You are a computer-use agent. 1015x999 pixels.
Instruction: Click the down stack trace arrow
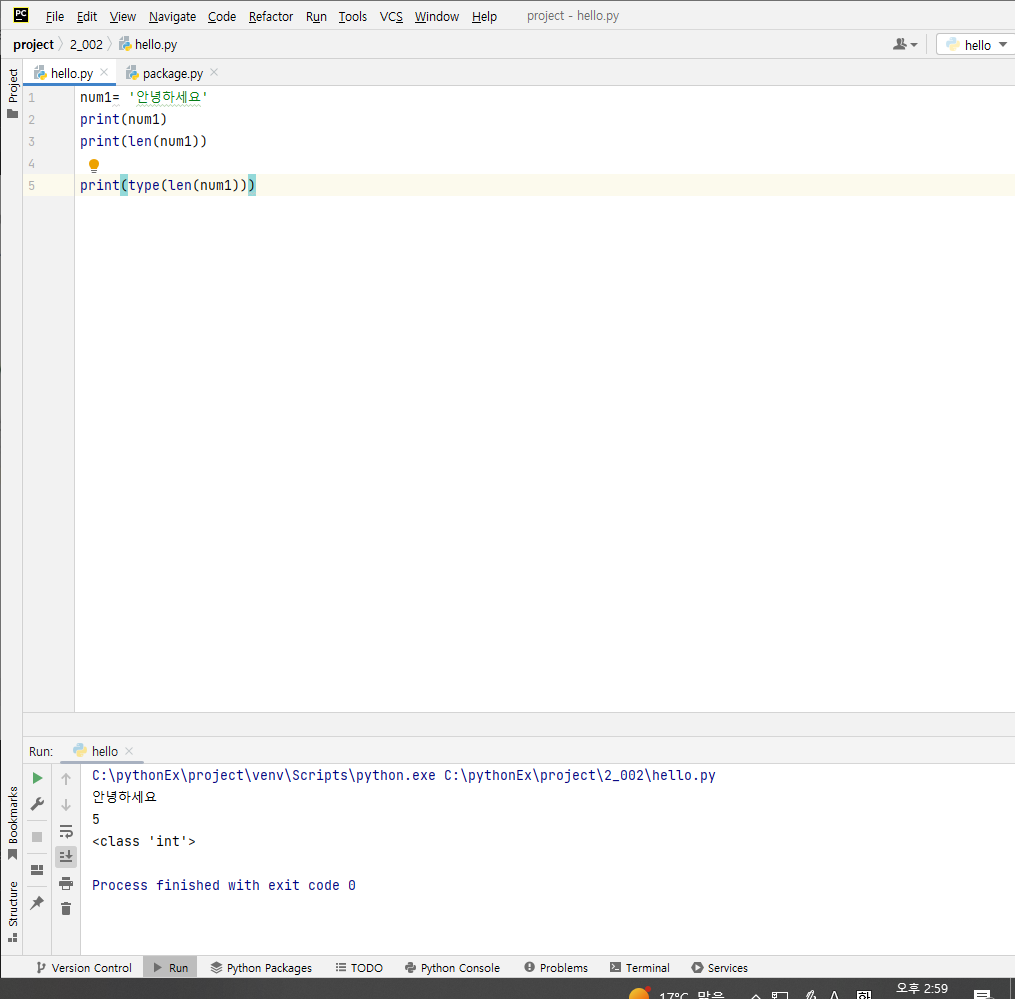point(66,805)
